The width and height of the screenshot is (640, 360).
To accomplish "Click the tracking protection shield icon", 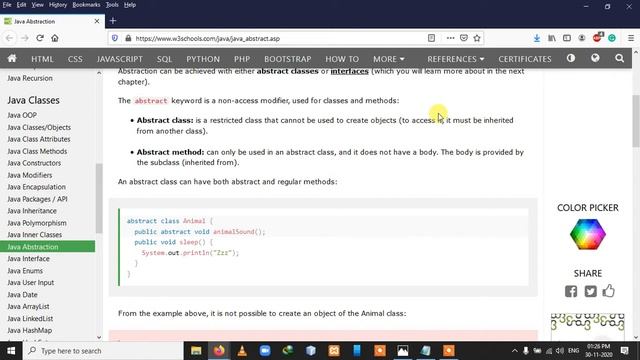I will pyautogui.click(x=115, y=38).
